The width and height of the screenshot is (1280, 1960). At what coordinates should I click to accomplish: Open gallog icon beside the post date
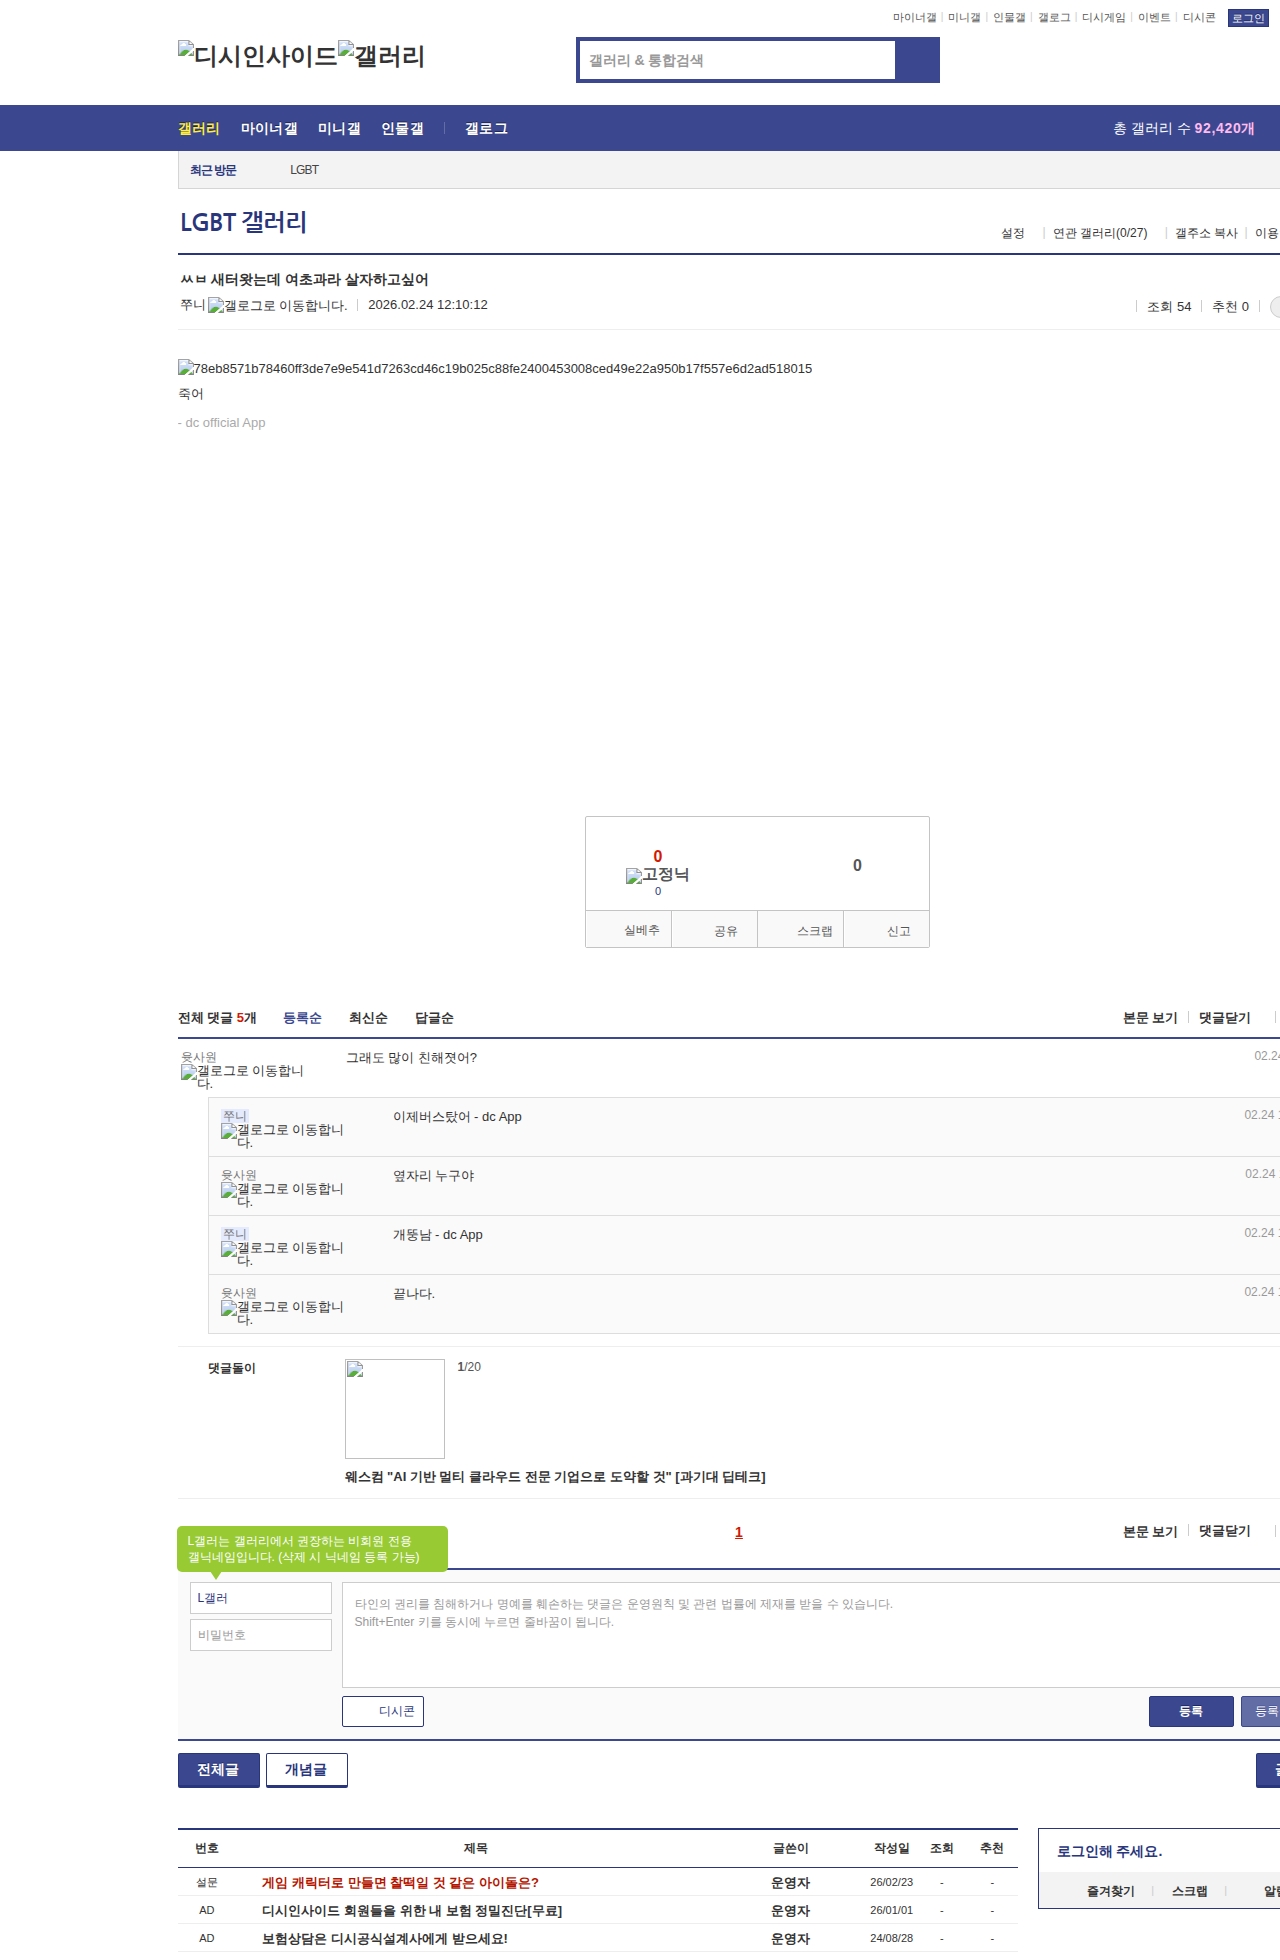coord(277,306)
